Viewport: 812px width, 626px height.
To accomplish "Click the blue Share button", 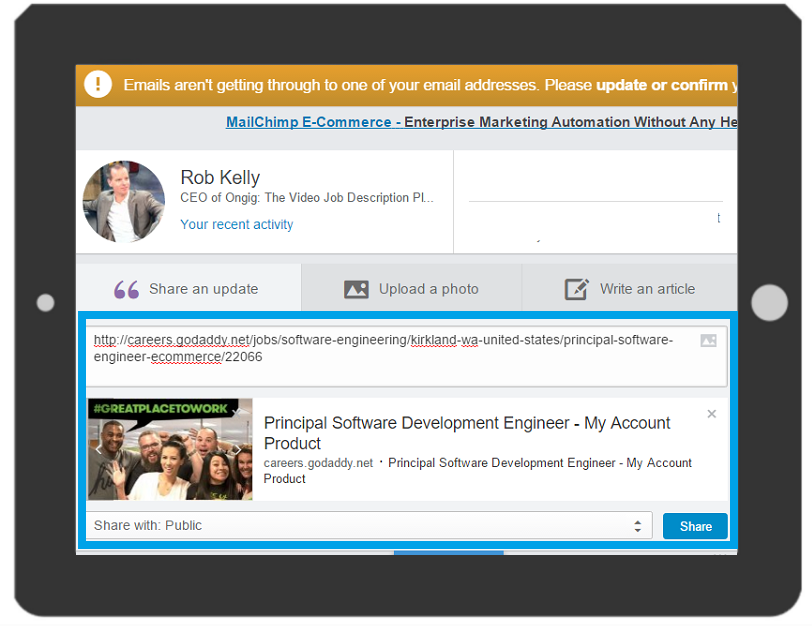I will click(x=695, y=526).
